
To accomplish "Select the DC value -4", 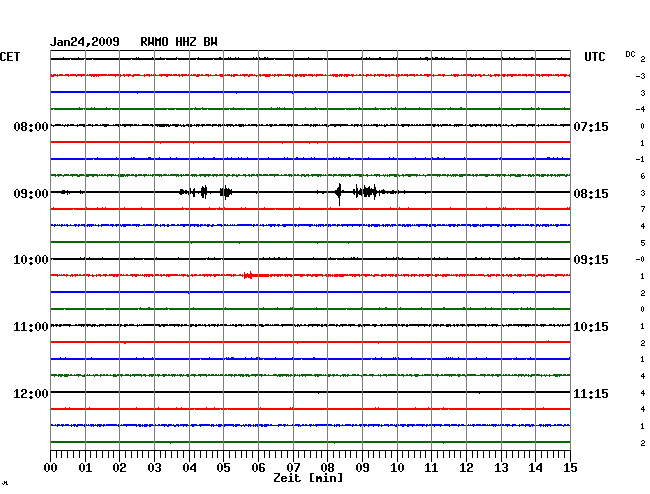I will [640, 109].
